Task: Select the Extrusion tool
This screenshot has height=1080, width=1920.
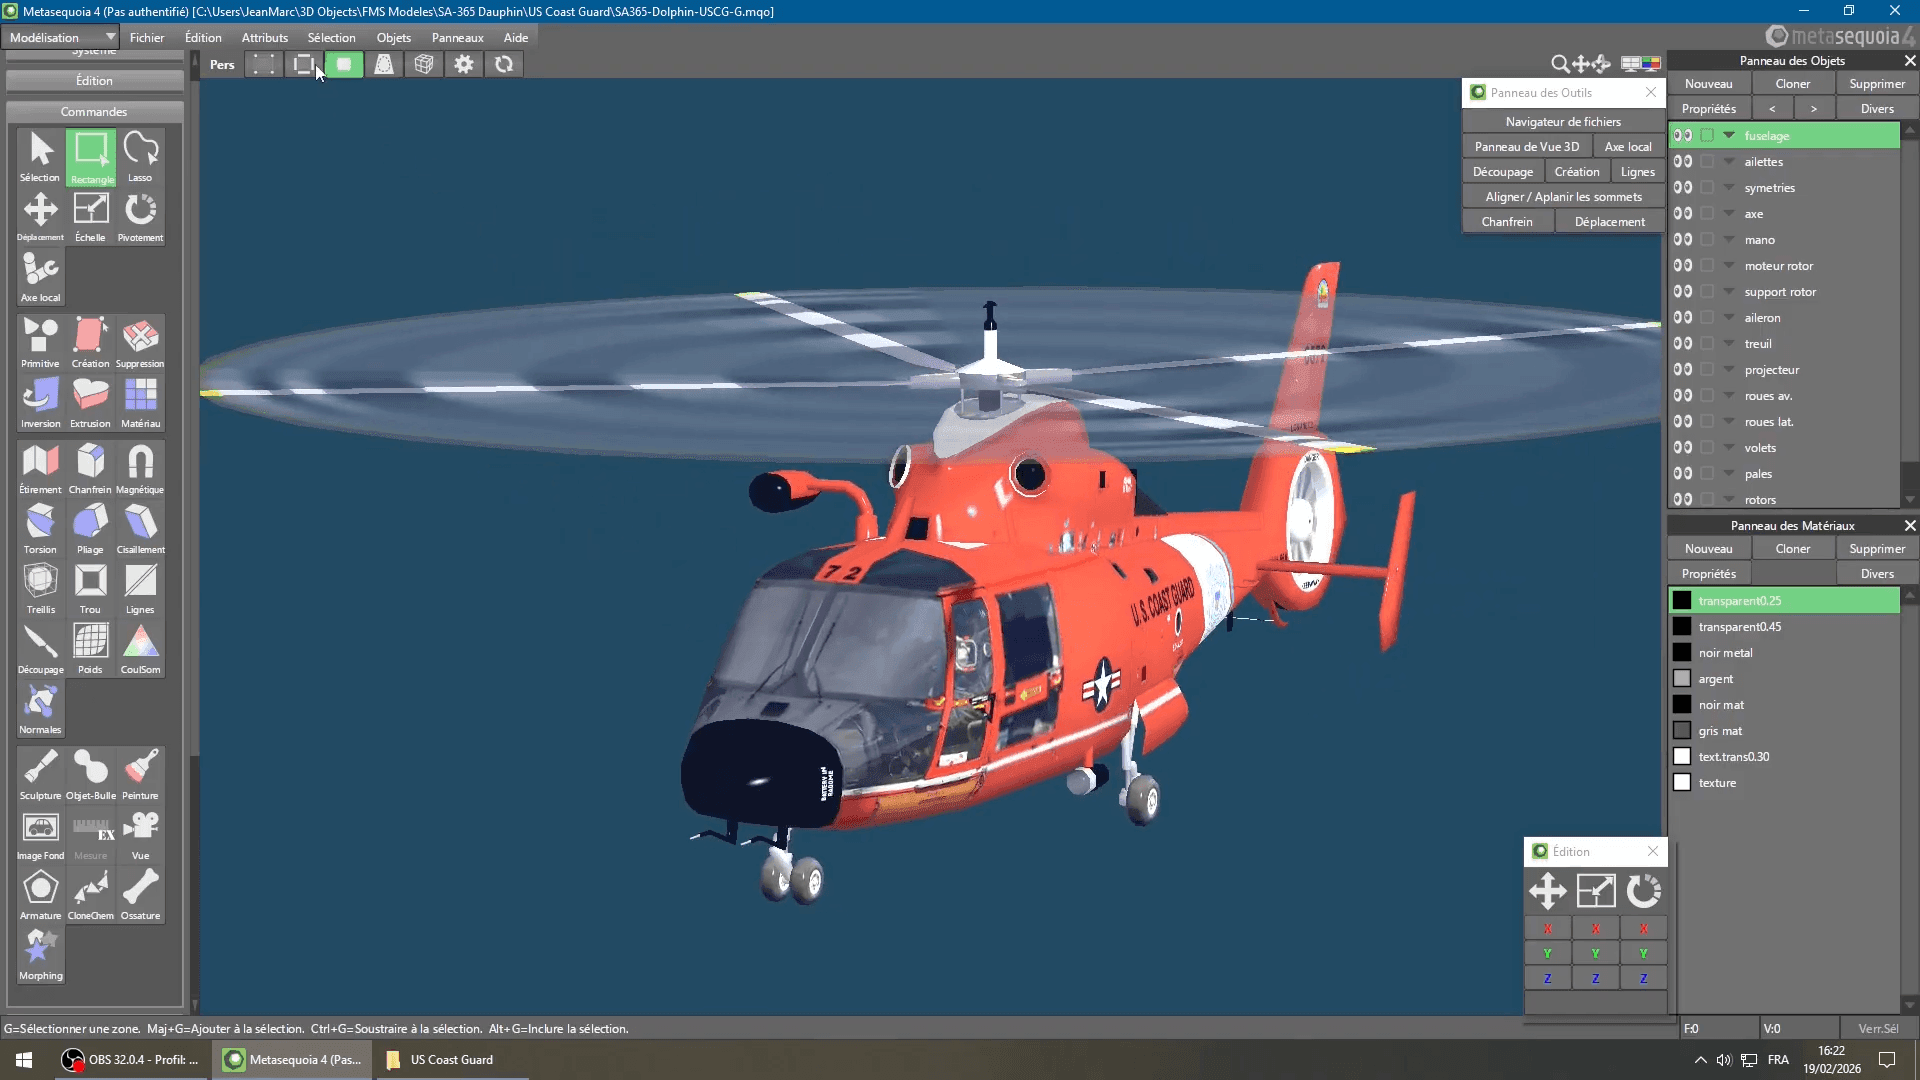Action: click(91, 403)
